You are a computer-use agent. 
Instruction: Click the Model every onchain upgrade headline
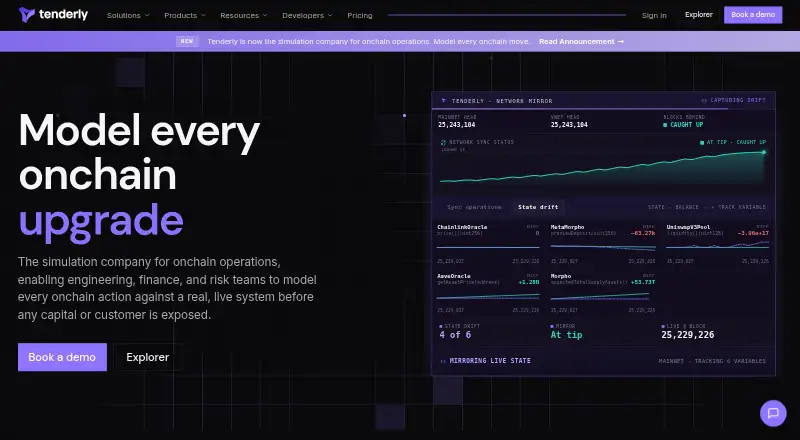pos(139,177)
